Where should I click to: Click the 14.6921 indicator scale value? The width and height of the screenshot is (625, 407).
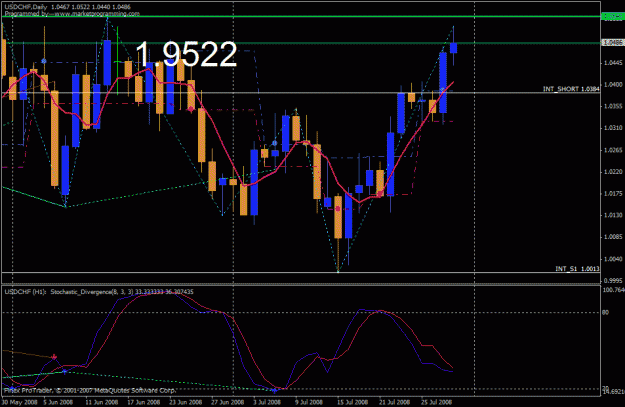613,391
